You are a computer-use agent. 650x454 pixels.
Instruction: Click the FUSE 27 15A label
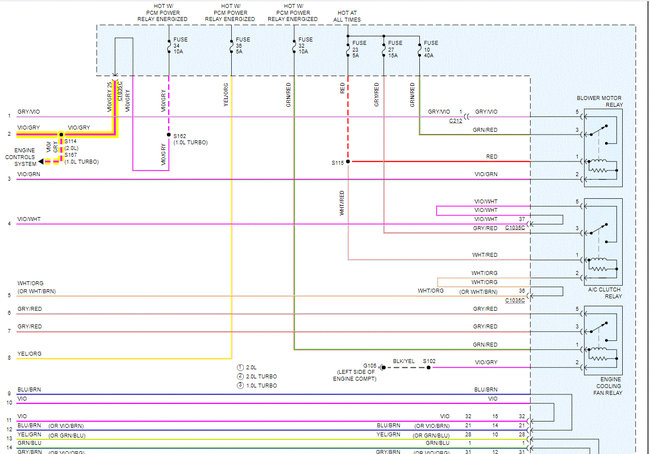(x=395, y=49)
